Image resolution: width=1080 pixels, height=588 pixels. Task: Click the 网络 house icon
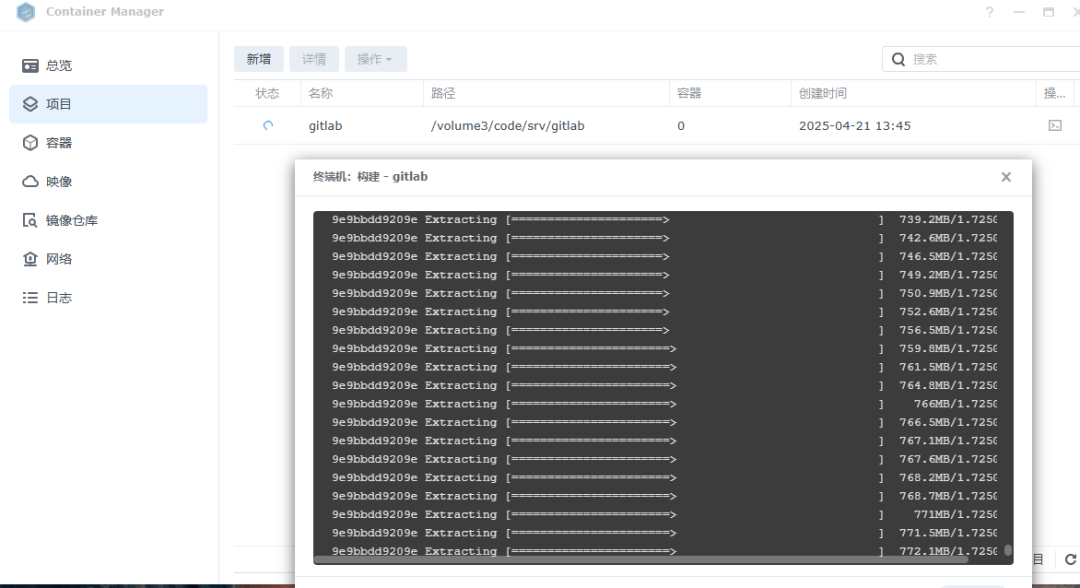(x=30, y=259)
